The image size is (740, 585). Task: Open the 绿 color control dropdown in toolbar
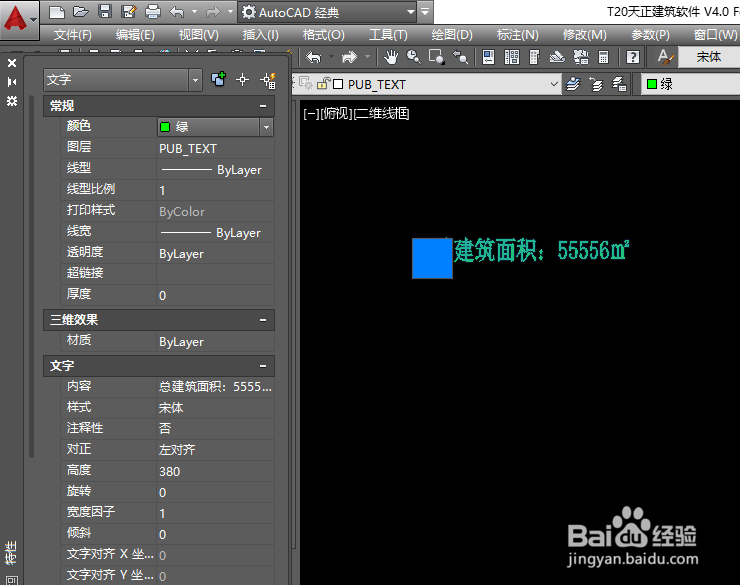point(691,84)
